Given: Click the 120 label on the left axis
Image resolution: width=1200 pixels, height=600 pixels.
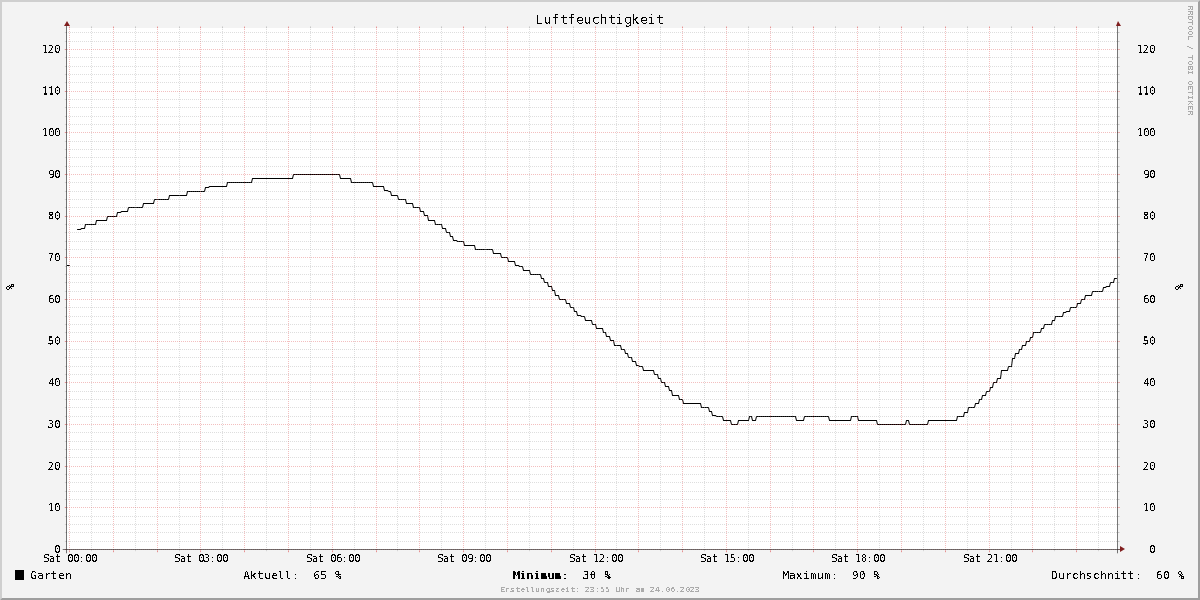Looking at the screenshot, I should pos(51,49).
